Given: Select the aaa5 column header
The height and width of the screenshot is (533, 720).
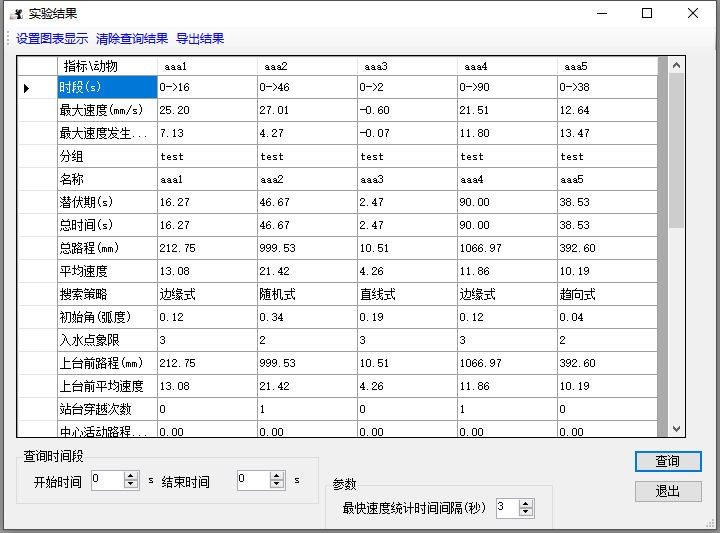Looking at the screenshot, I should [607, 67].
